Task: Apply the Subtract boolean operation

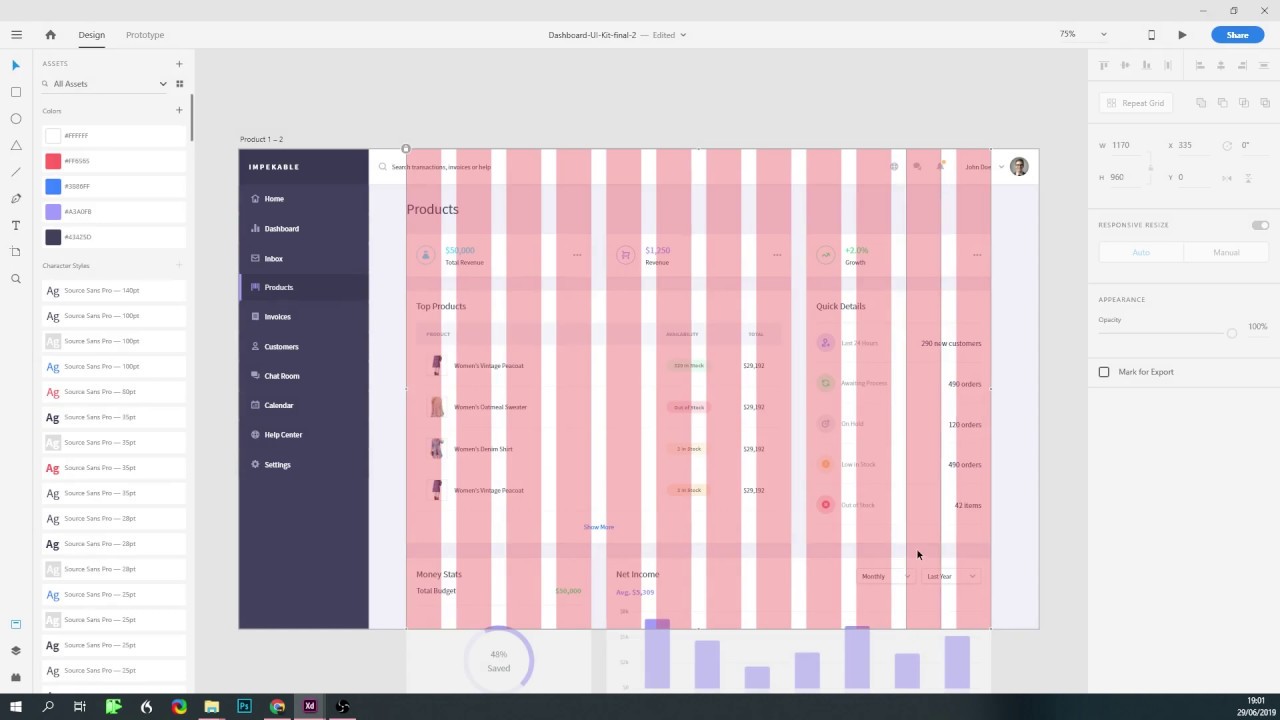Action: pyautogui.click(x=1222, y=103)
